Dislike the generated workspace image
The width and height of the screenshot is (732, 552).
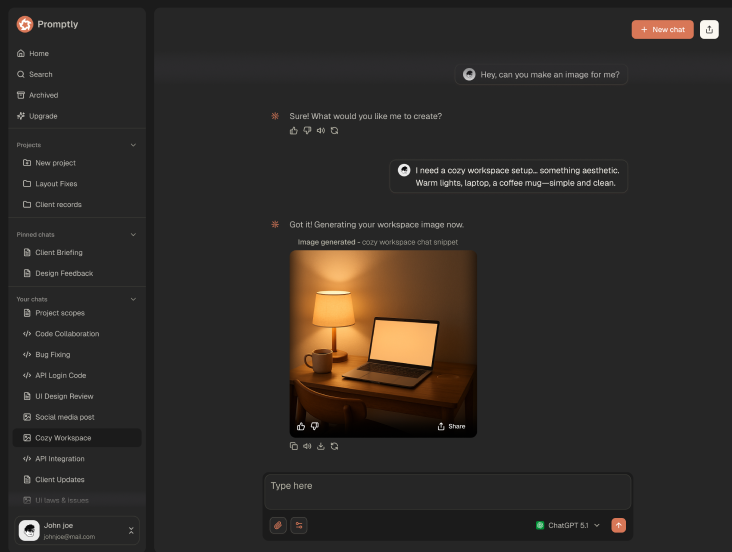click(x=315, y=426)
